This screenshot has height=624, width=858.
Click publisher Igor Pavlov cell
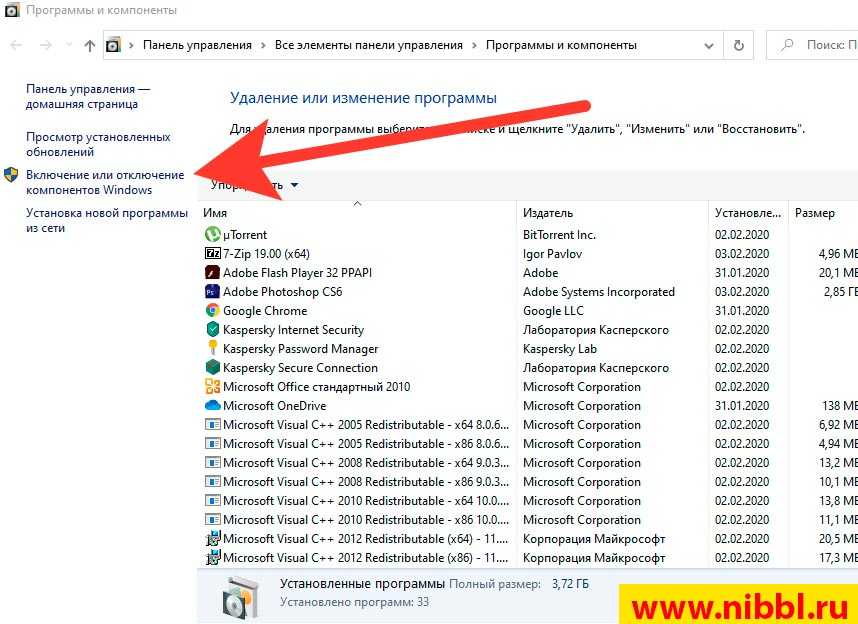(553, 254)
